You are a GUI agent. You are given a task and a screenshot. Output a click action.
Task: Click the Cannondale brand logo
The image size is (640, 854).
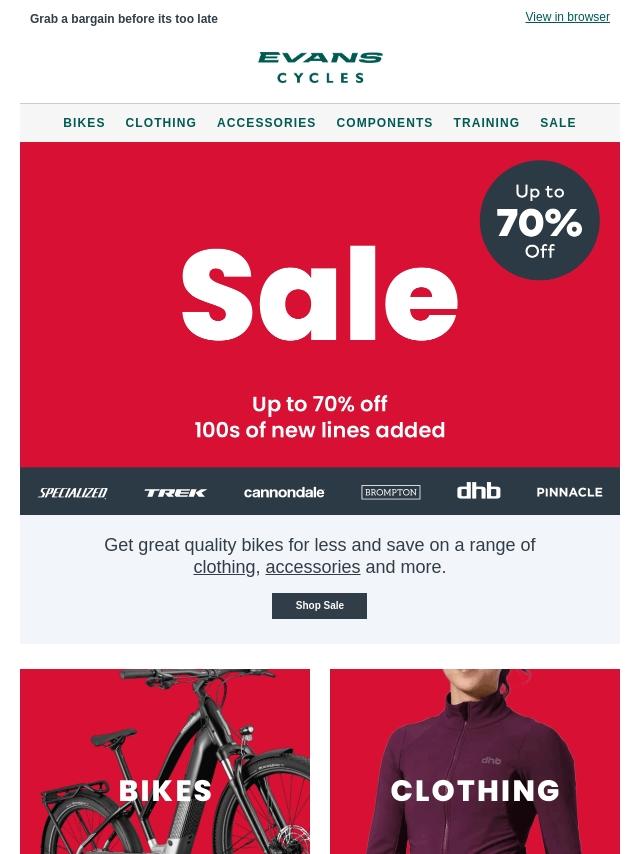[284, 492]
